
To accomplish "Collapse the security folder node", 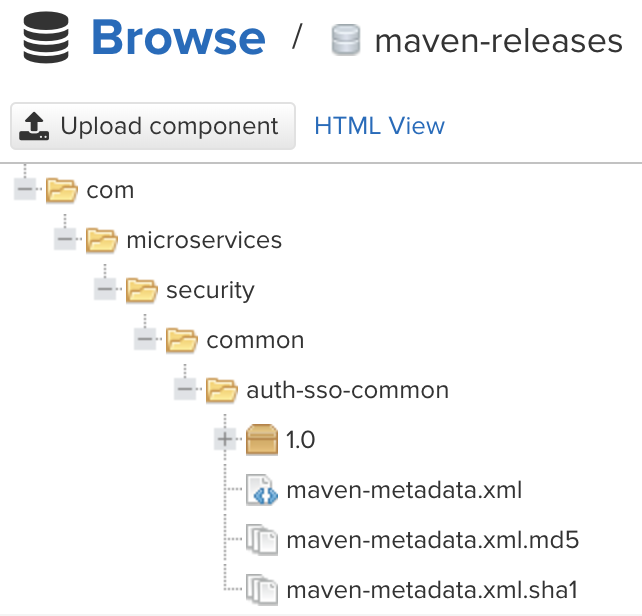I will pos(106,290).
